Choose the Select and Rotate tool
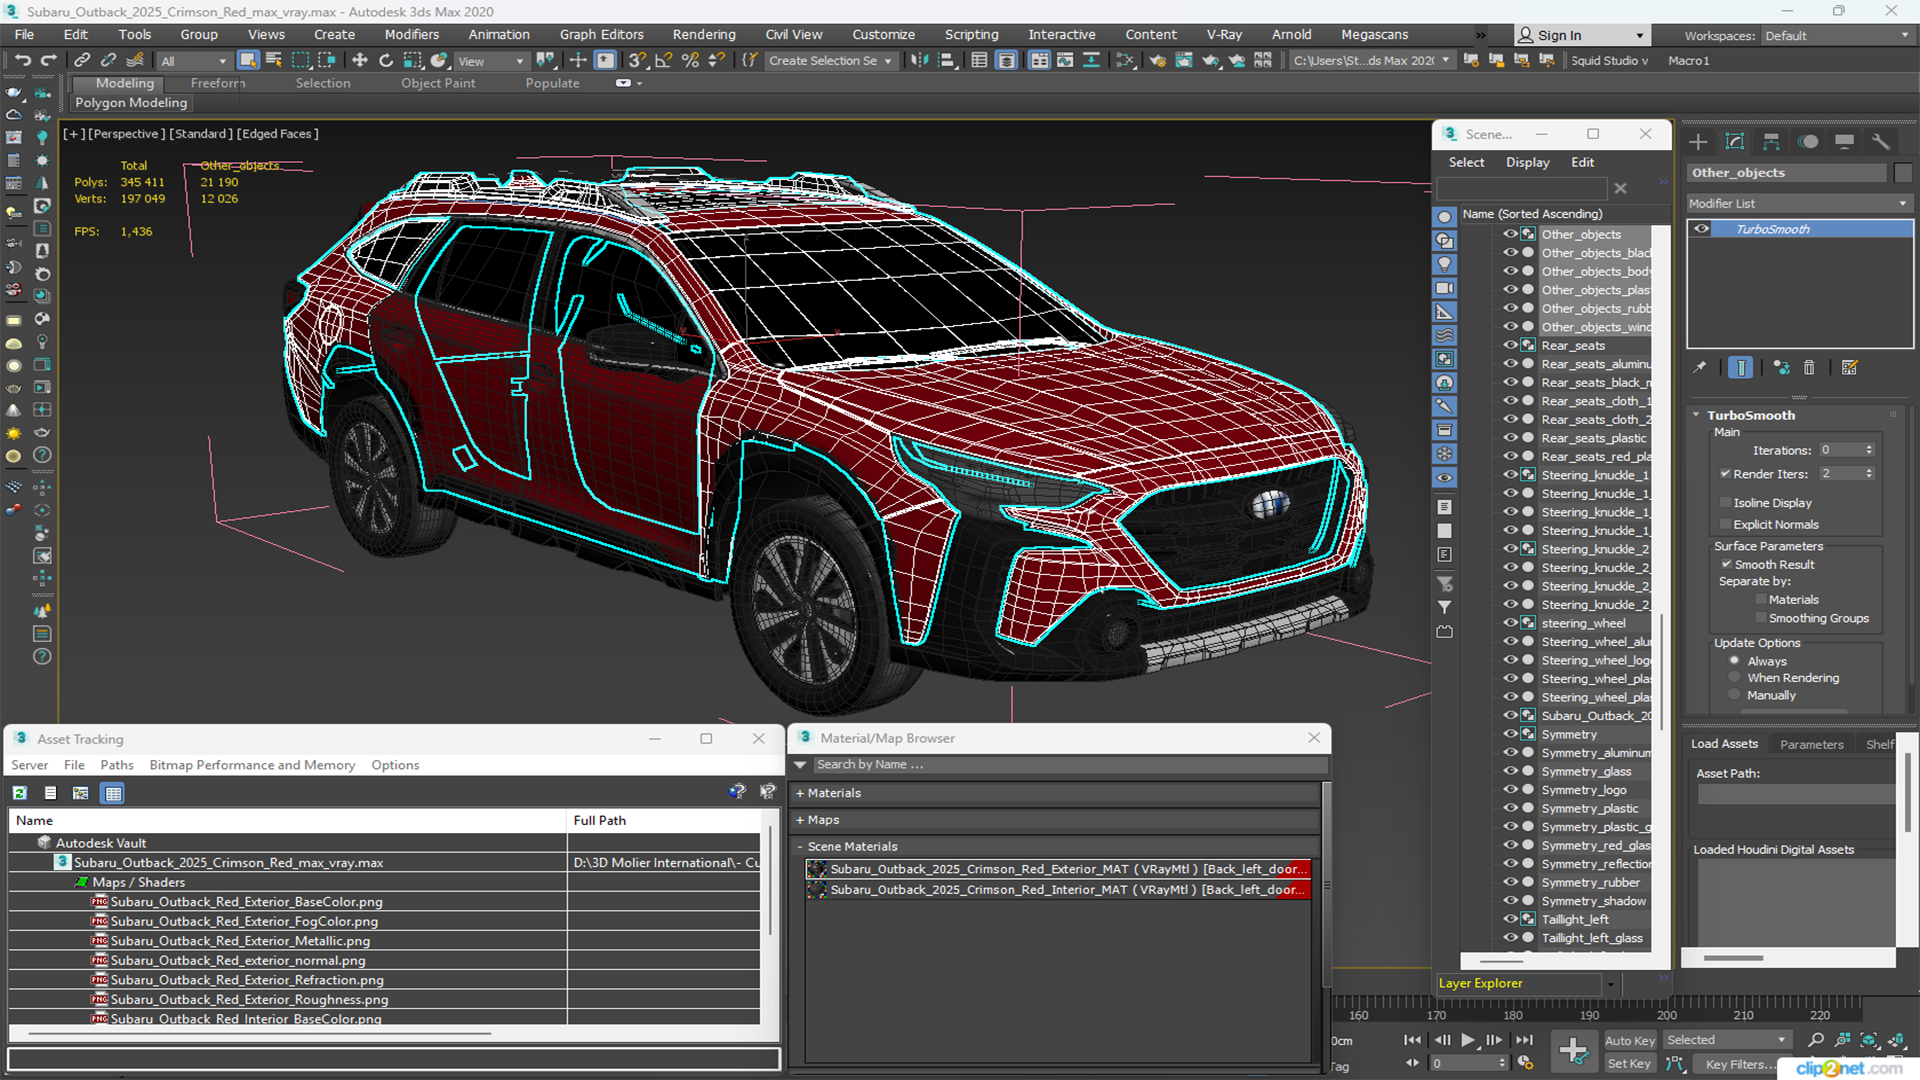The width and height of the screenshot is (1920, 1080). (386, 61)
